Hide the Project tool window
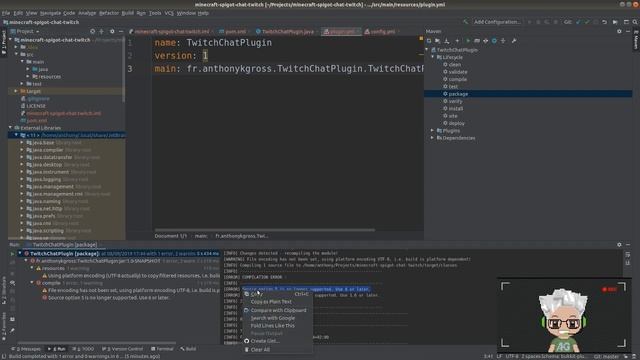Viewport: 640px width, 360px height. coord(121,31)
